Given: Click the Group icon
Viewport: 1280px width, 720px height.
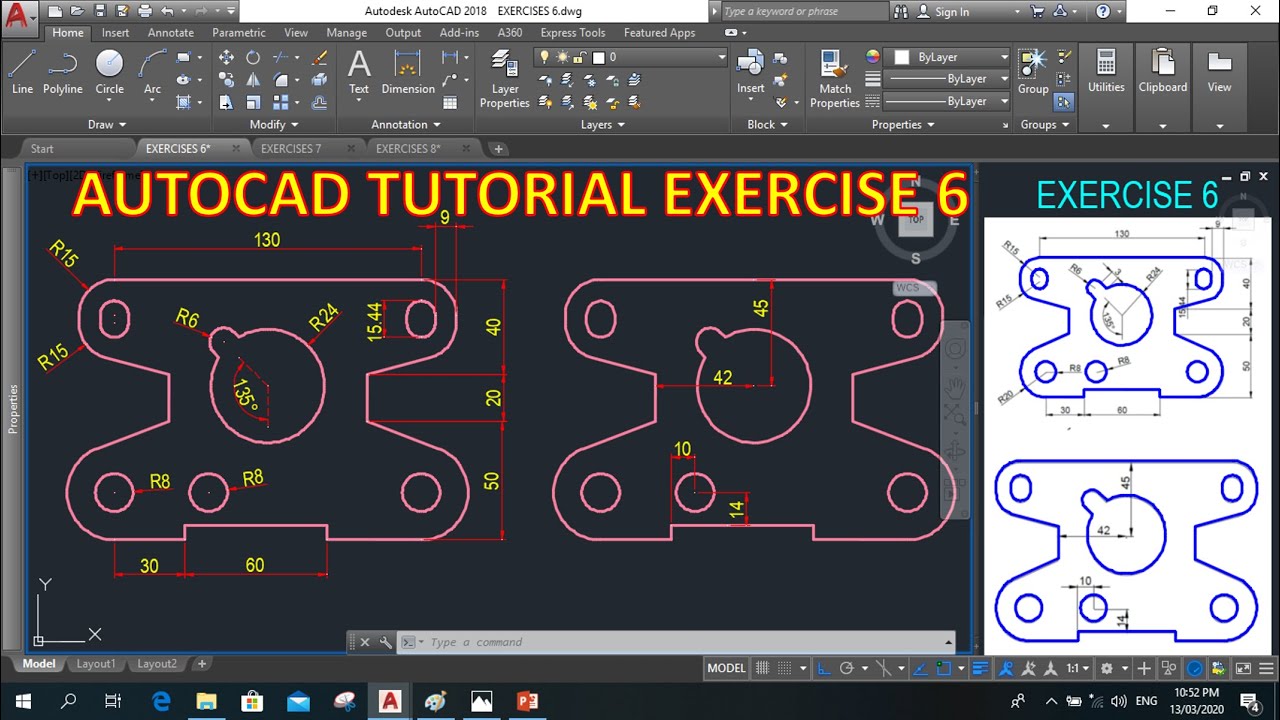Looking at the screenshot, I should pyautogui.click(x=1033, y=72).
